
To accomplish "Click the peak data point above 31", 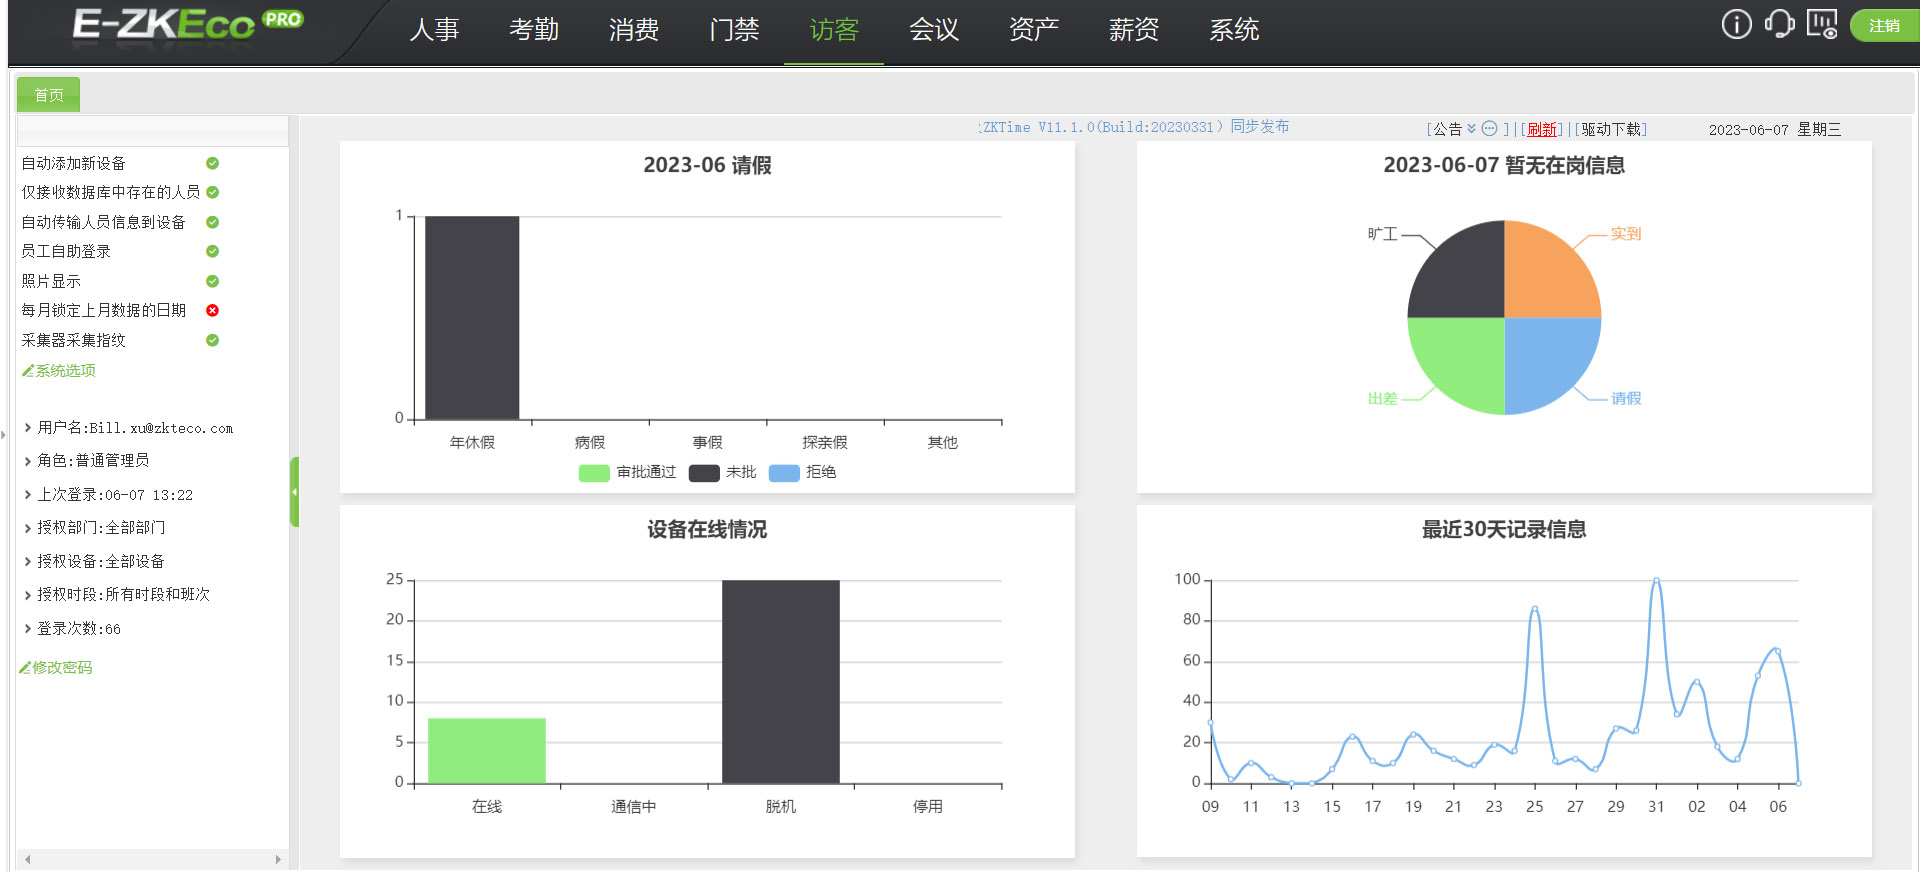I will pos(1656,580).
